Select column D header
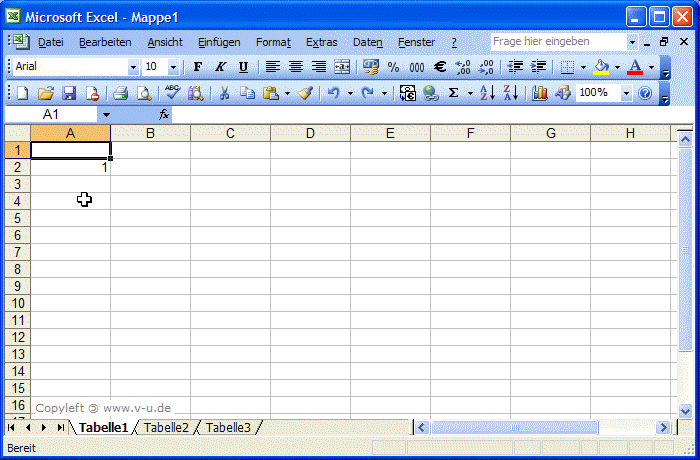The width and height of the screenshot is (700, 460). click(310, 133)
